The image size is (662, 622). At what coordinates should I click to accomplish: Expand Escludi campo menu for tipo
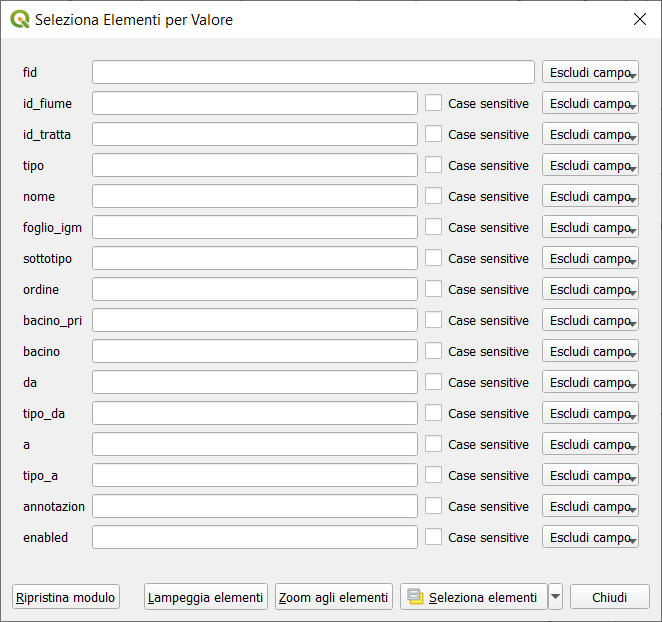pyautogui.click(x=590, y=165)
